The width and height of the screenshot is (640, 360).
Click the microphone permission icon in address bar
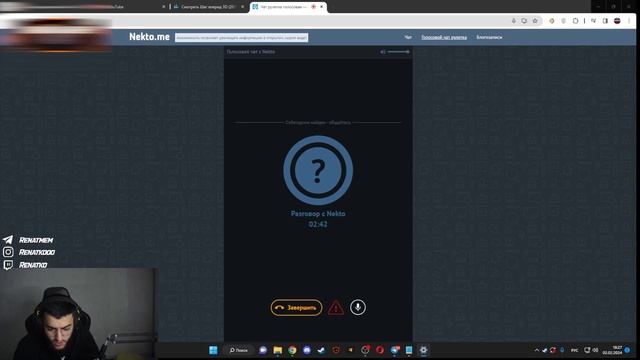[513, 21]
